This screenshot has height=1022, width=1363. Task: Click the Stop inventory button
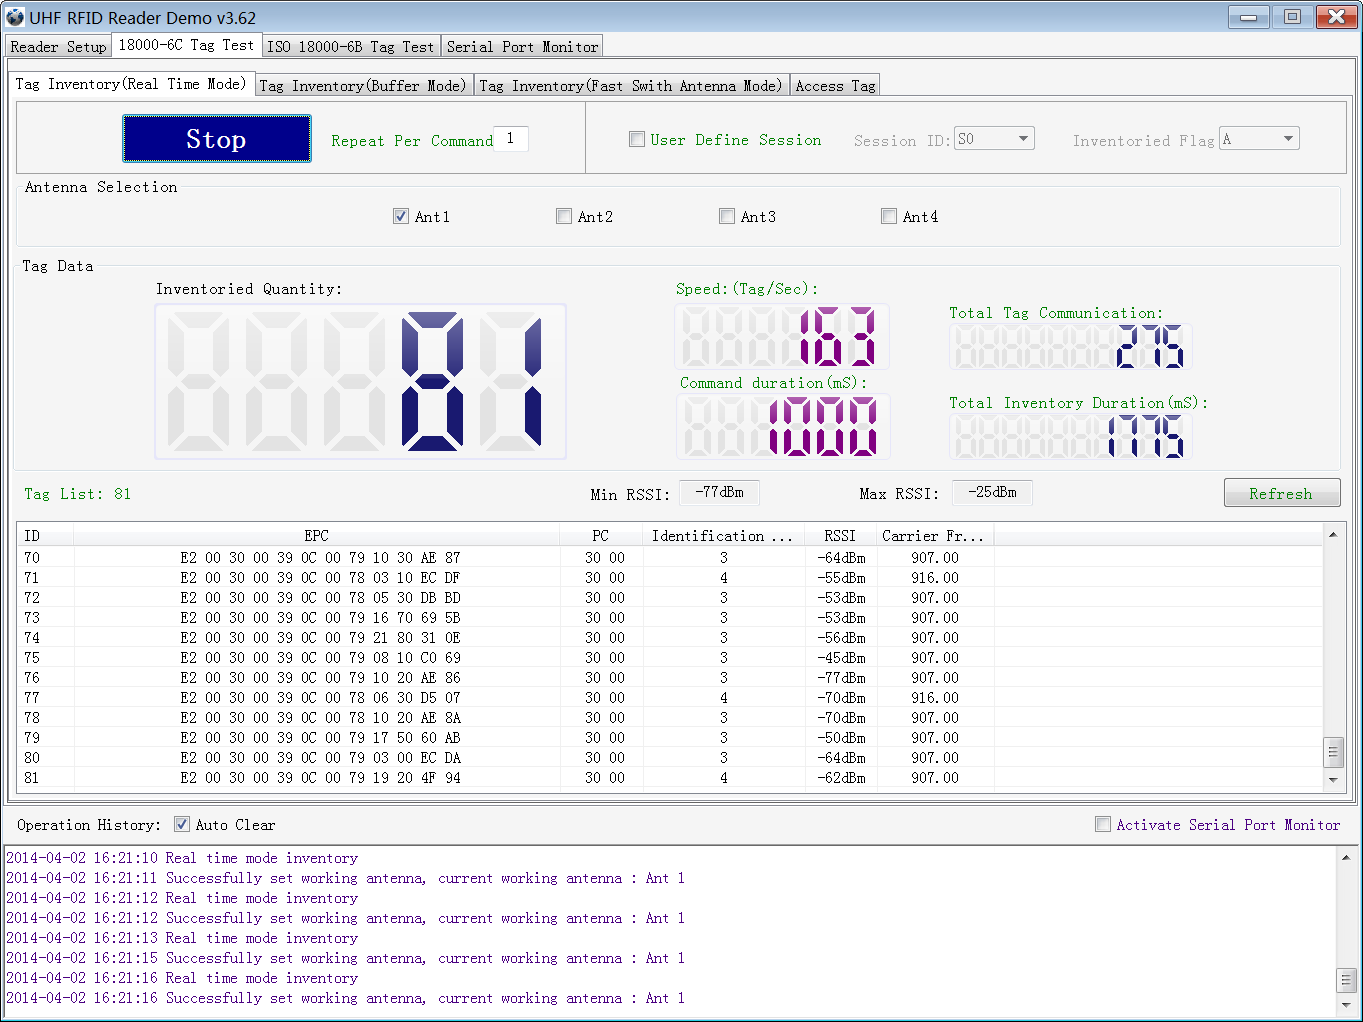(216, 139)
